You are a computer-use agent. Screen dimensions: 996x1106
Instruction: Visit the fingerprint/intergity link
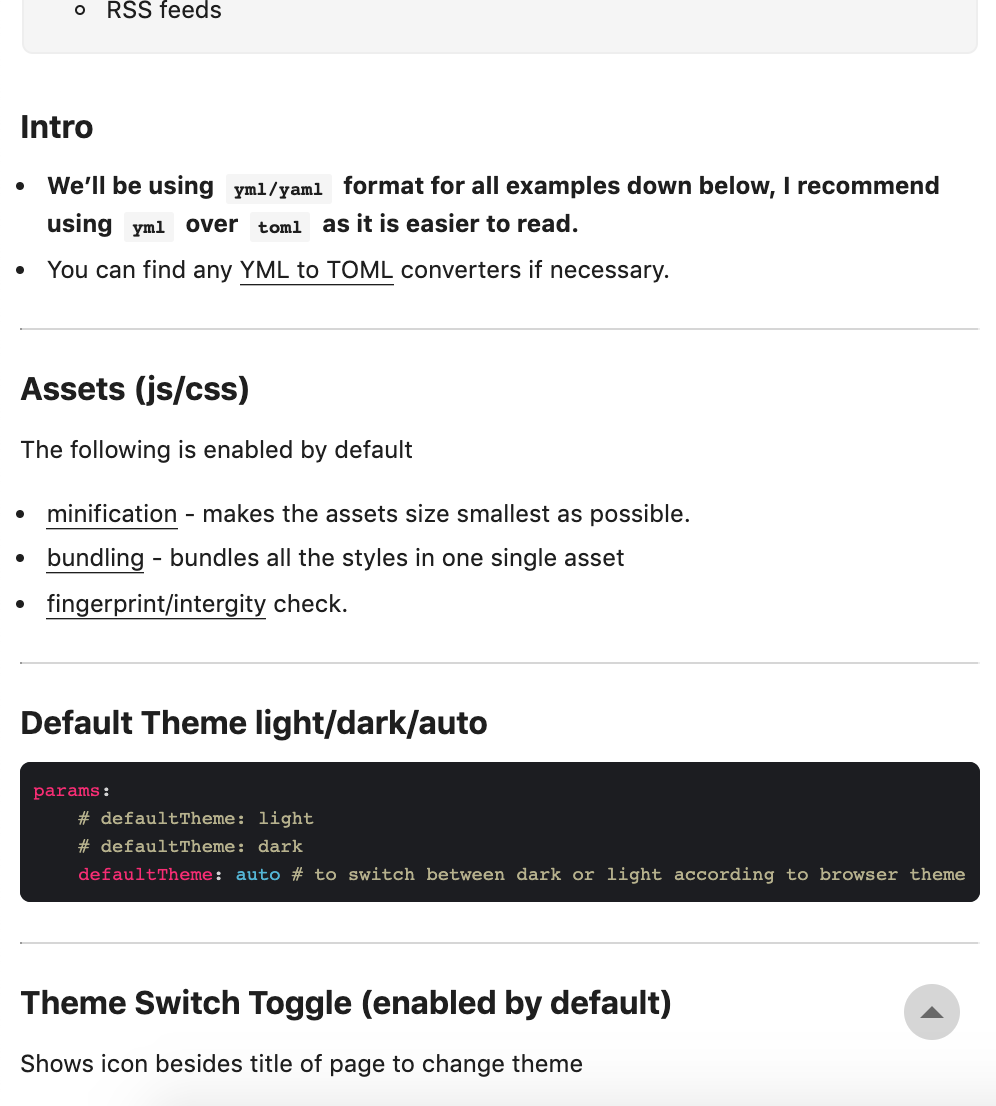(x=156, y=604)
